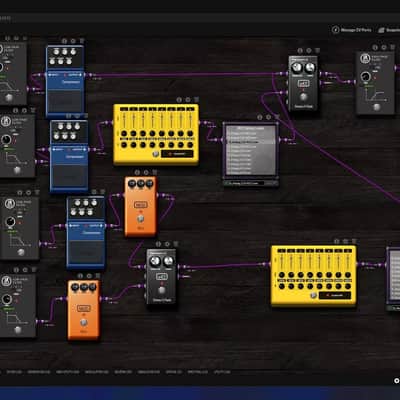Show info for the upper orange MXR pedal

(137, 172)
